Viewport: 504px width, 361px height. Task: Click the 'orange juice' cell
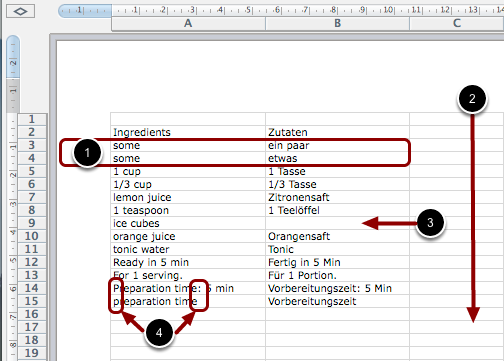[x=188, y=236]
